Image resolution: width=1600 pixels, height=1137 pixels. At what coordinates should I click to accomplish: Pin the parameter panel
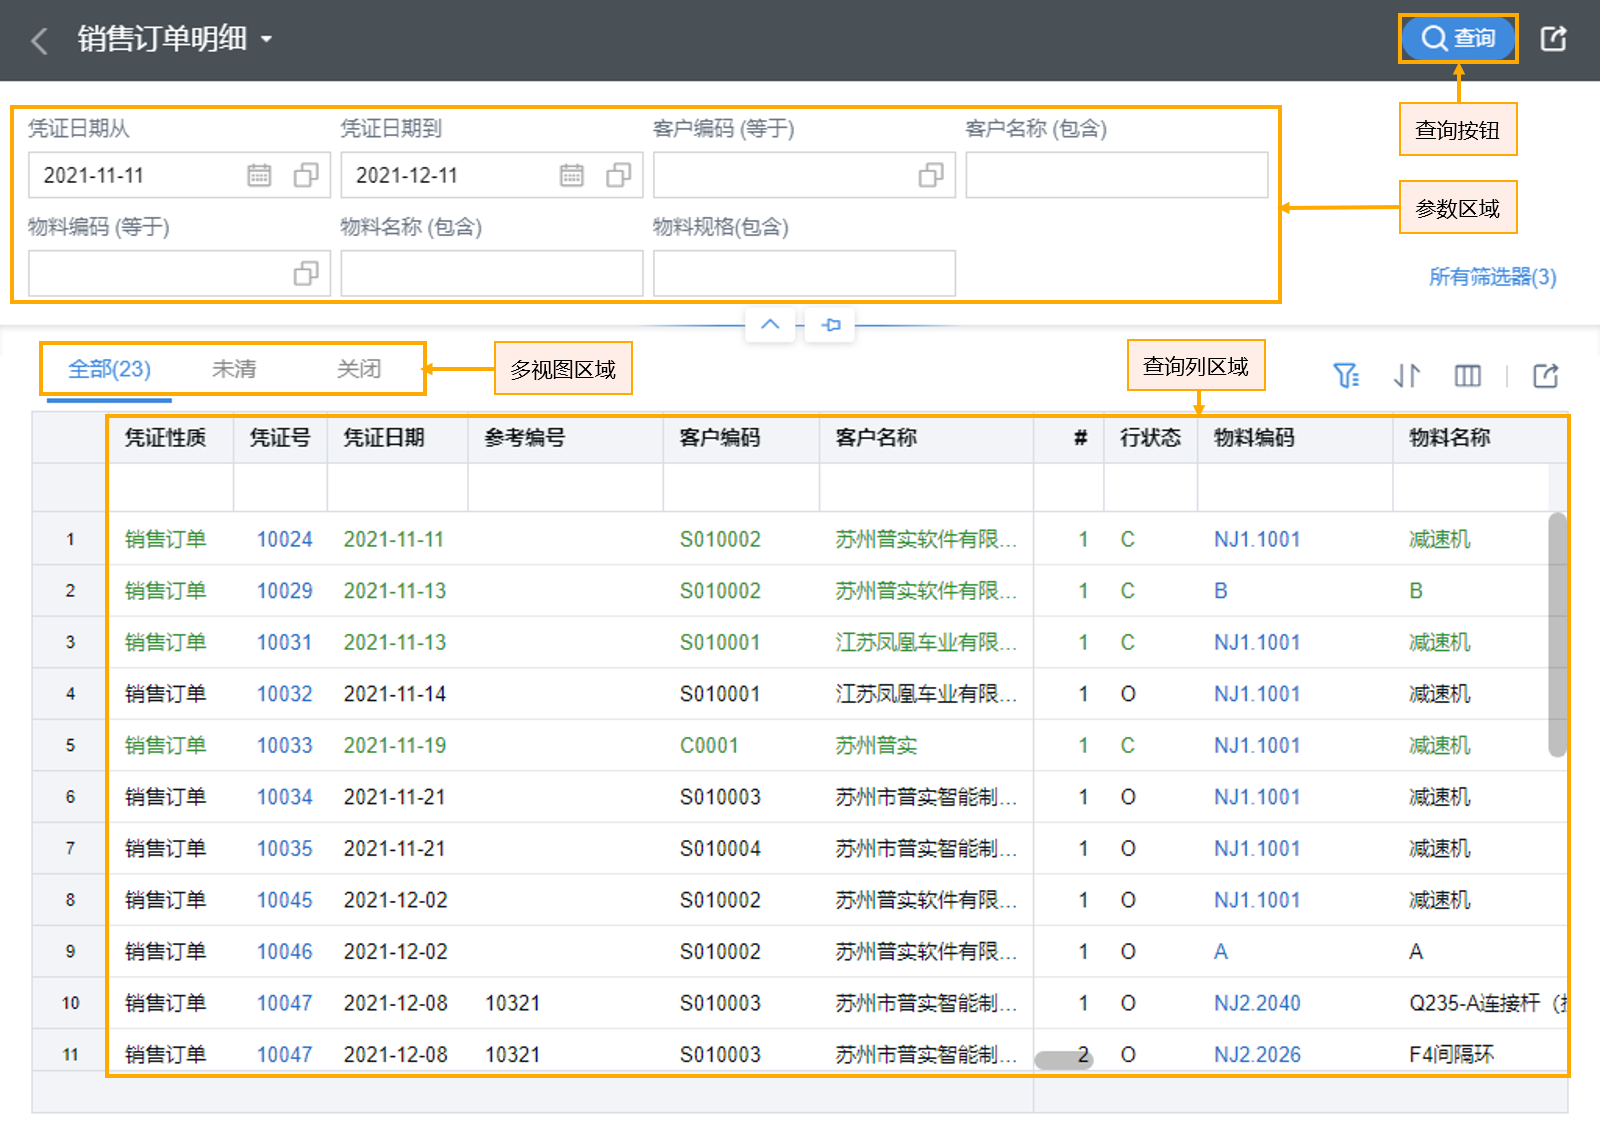click(831, 324)
